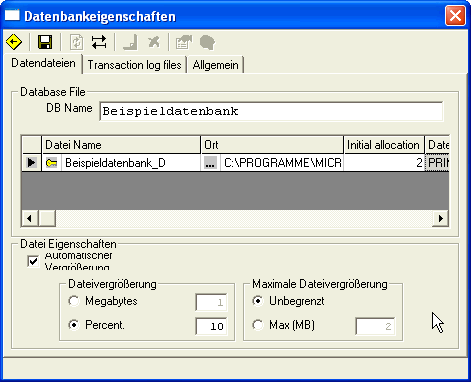Viewport: 471px width, 382px height.
Task: Choose the Unbegrenzt option
Action: [258, 301]
